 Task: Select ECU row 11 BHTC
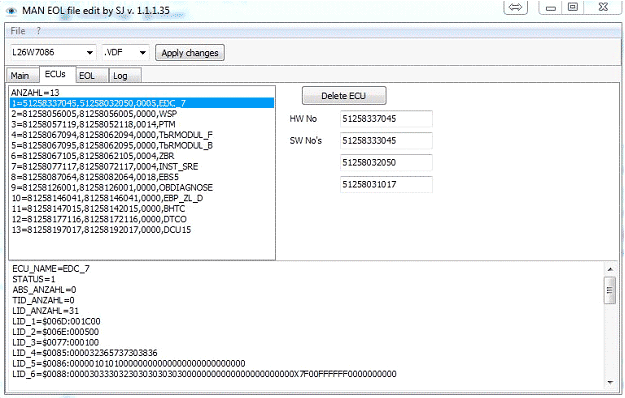[x=142, y=209]
